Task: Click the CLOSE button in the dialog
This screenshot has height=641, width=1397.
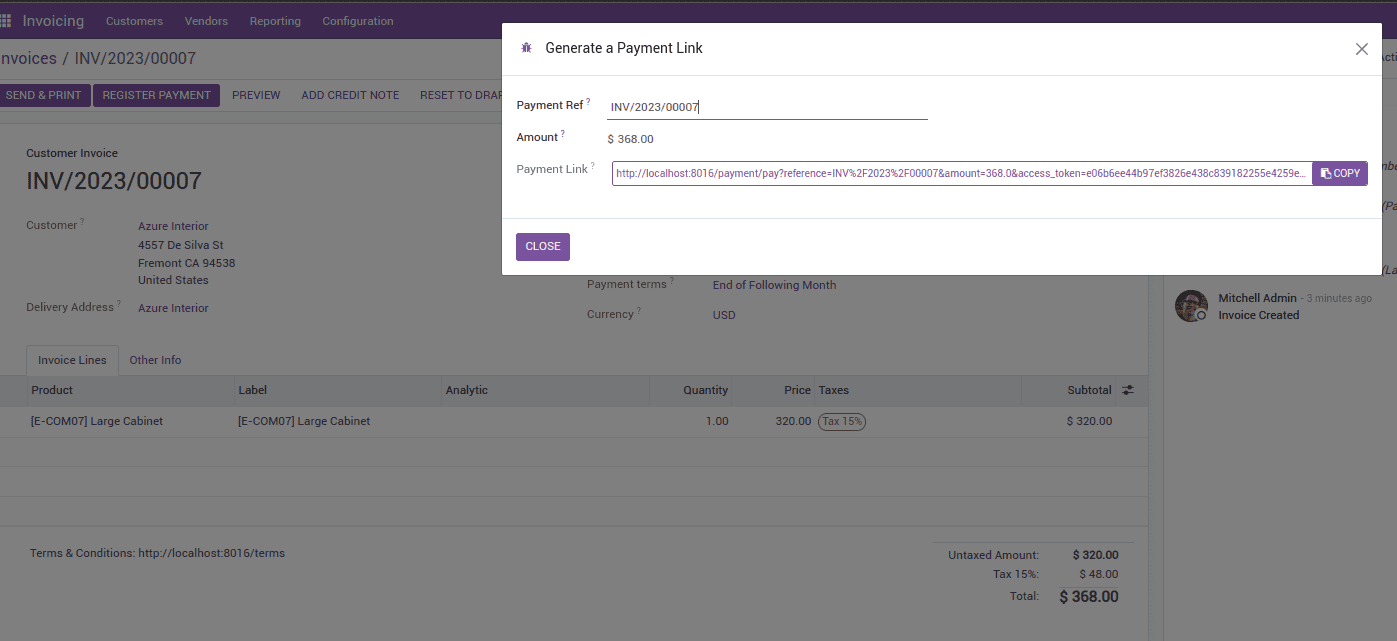Action: (x=542, y=246)
